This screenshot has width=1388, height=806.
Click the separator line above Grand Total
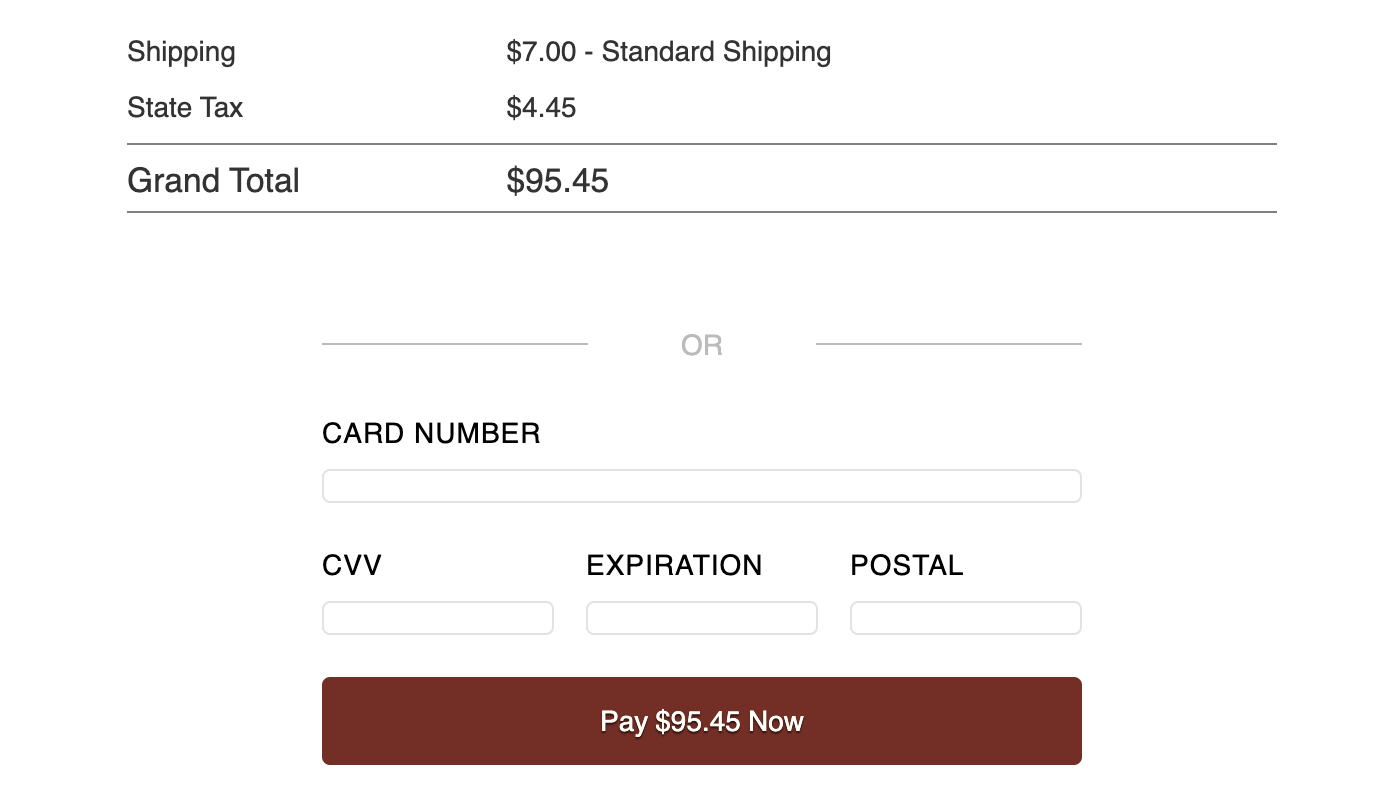point(701,144)
